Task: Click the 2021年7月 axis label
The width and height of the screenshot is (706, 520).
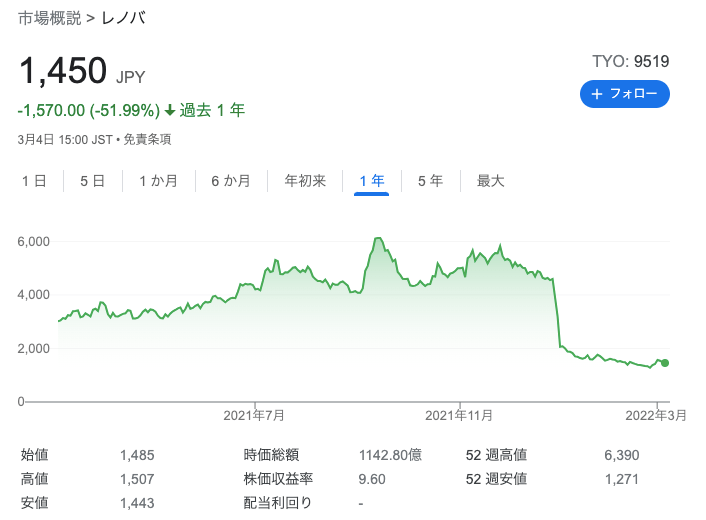Action: coord(254,415)
